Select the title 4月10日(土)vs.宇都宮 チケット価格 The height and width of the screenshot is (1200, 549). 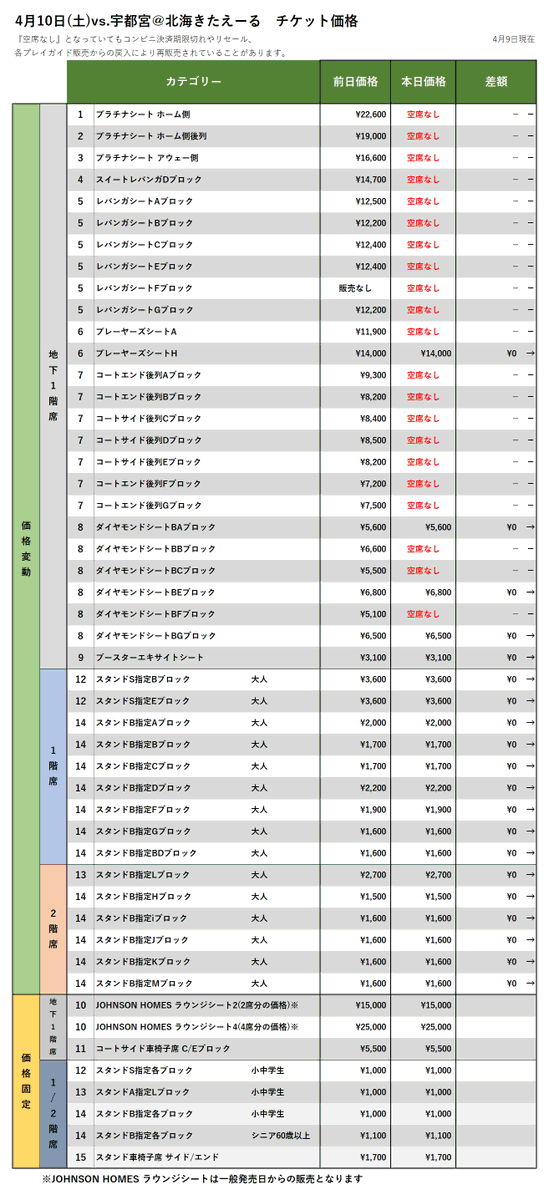coord(187,20)
